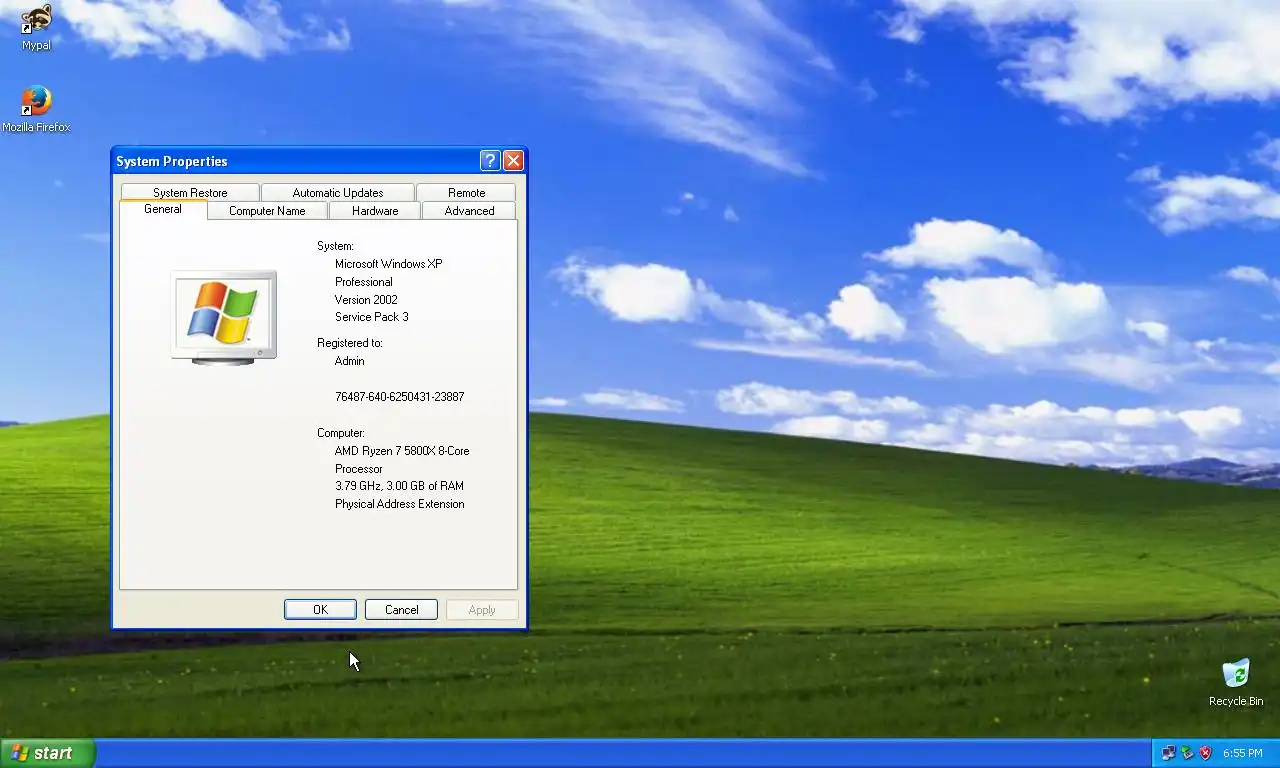Click the '3.79 GHz, 3.00 GB of RAM' text
This screenshot has width=1280, height=768.
[399, 486]
